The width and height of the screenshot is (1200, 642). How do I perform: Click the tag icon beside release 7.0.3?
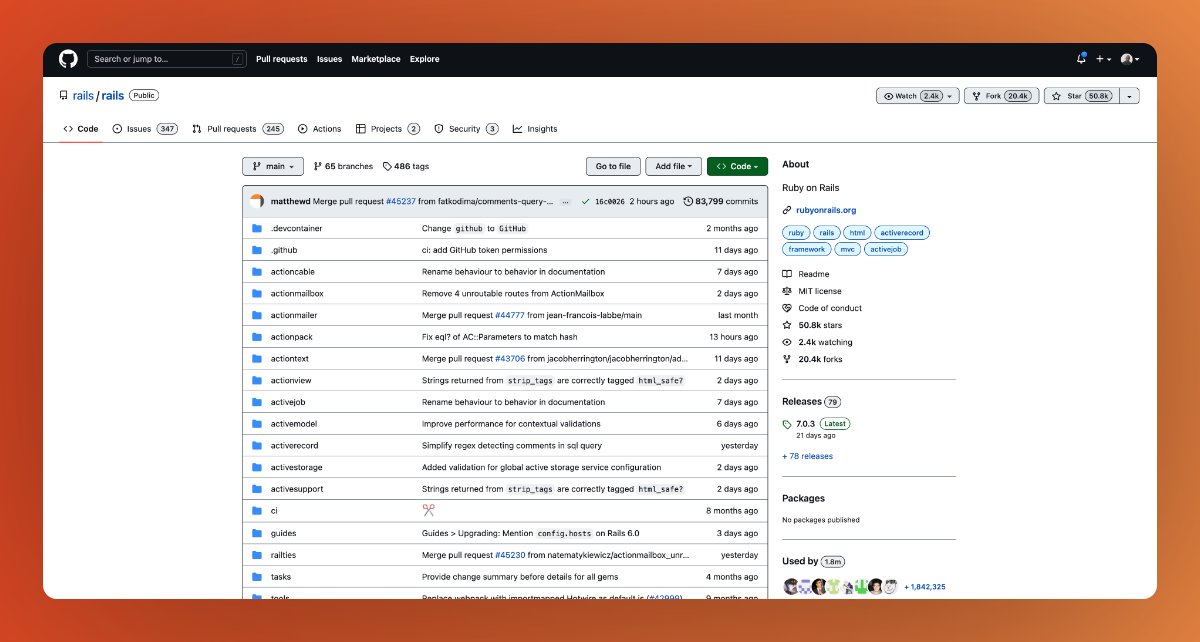787,424
